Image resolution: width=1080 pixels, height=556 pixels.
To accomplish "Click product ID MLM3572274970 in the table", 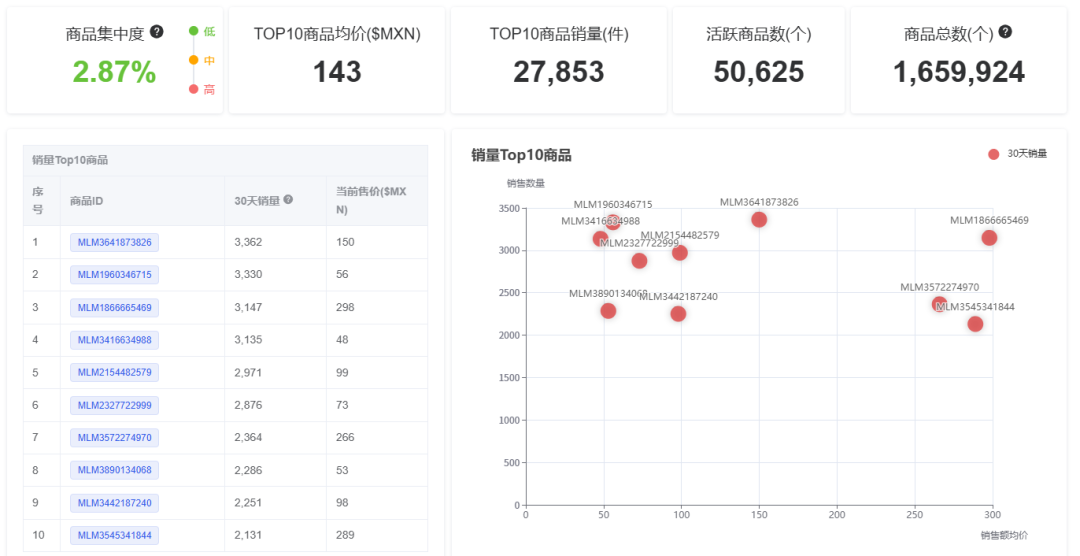I will (114, 437).
